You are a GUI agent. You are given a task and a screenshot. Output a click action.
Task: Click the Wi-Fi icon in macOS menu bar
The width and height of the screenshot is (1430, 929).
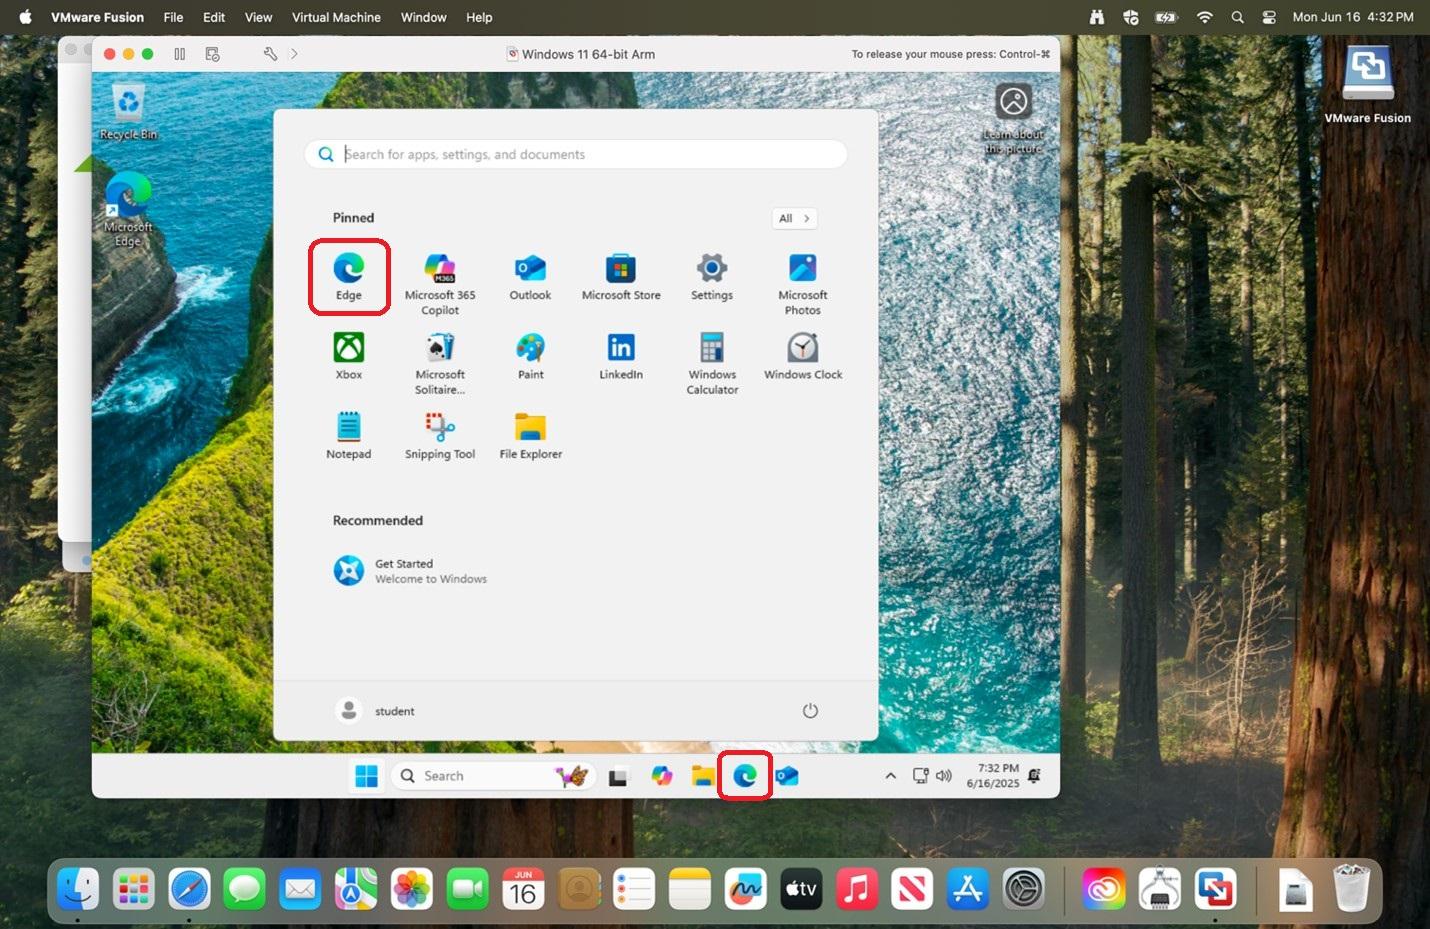pos(1205,17)
